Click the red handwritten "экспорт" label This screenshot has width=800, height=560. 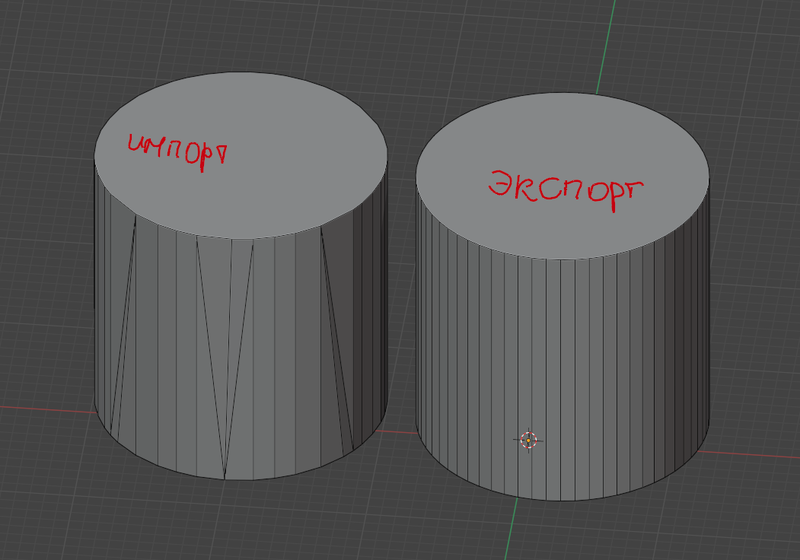pyautogui.click(x=564, y=187)
